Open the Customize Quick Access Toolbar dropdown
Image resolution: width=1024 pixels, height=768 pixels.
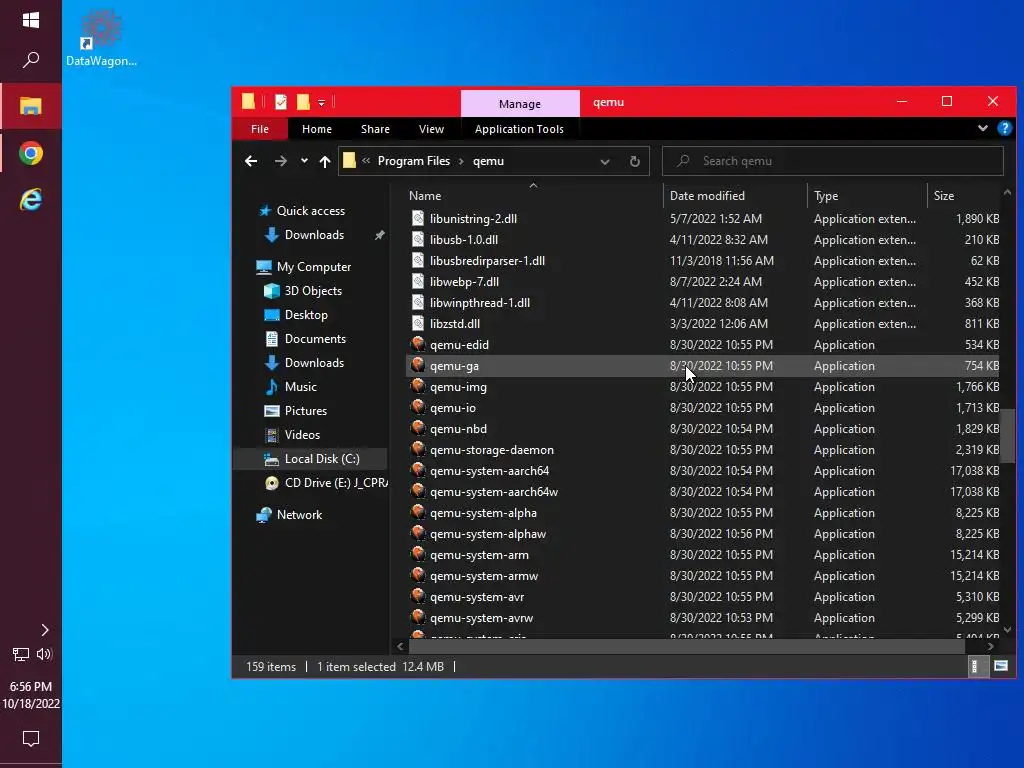pyautogui.click(x=321, y=103)
